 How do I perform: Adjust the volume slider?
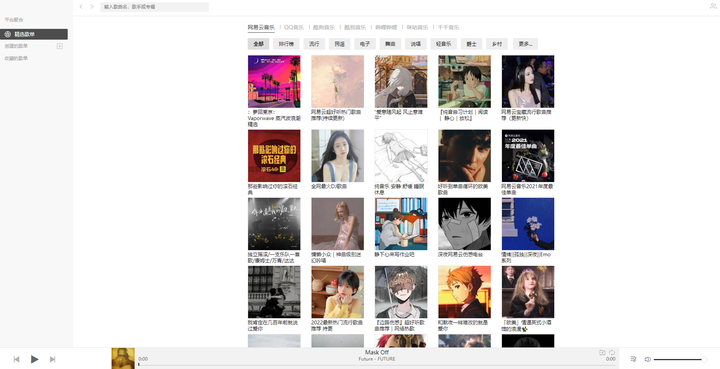pos(679,359)
